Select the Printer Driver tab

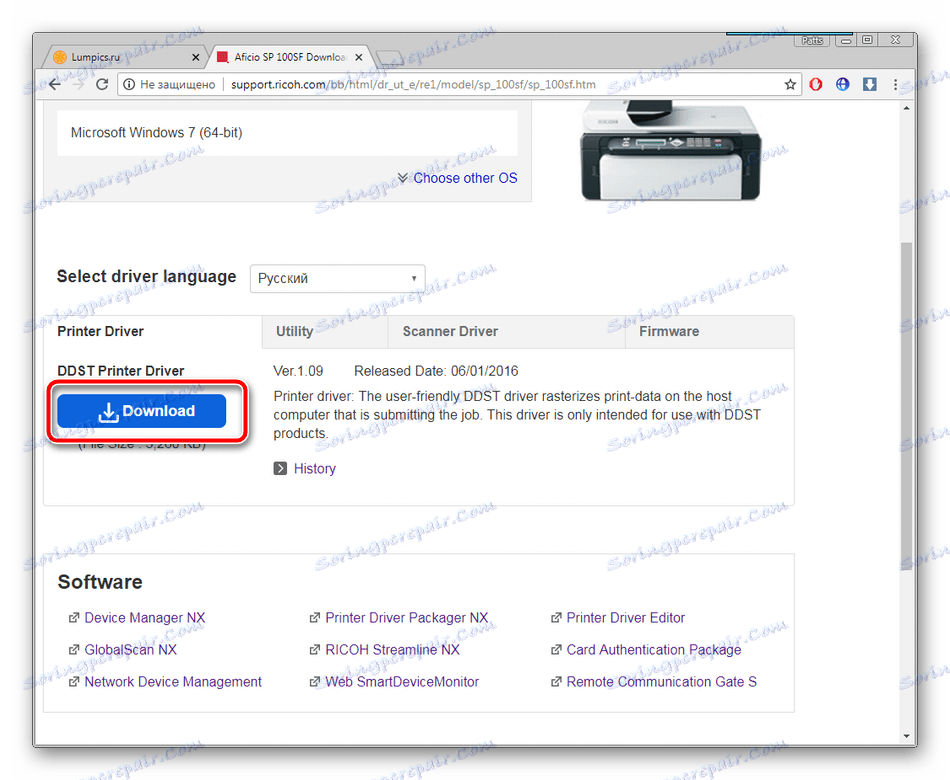coord(153,332)
